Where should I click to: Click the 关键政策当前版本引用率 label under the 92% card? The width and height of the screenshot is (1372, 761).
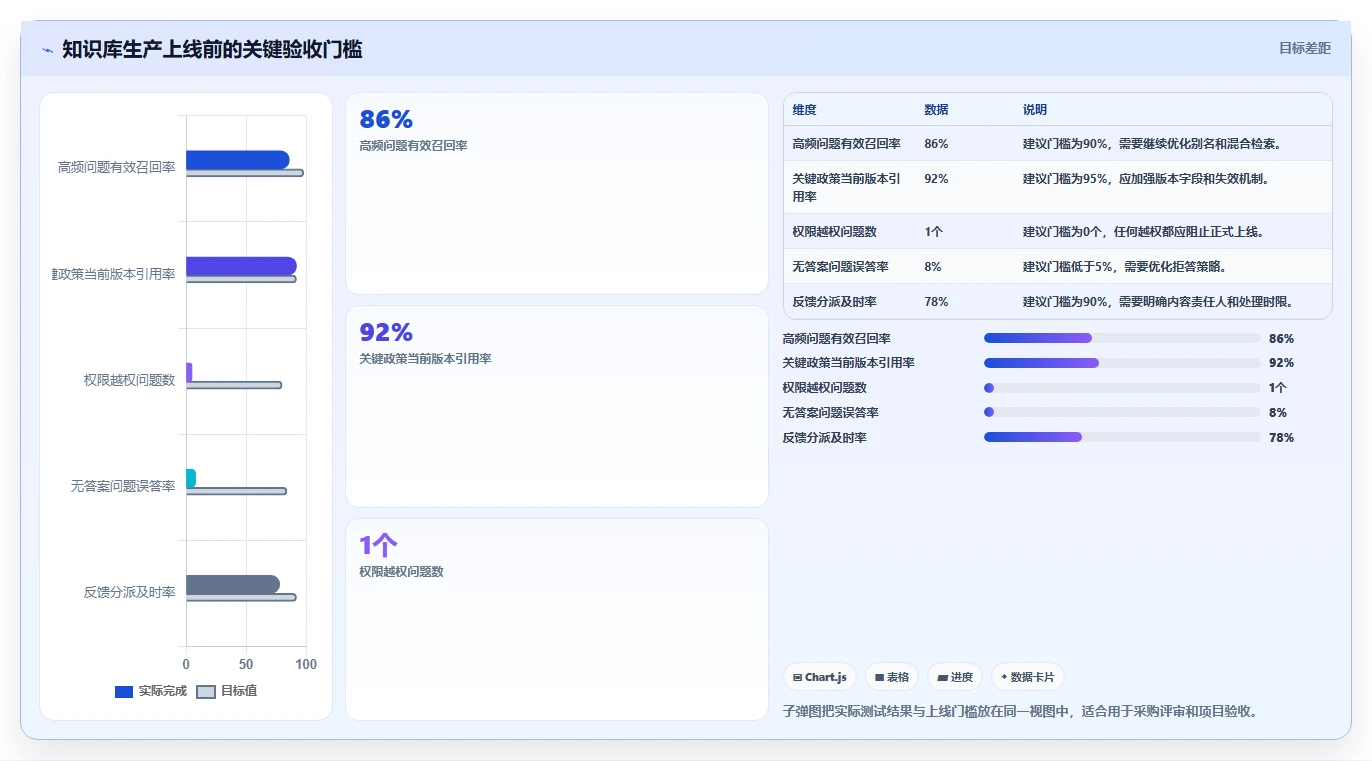pyautogui.click(x=425, y=359)
